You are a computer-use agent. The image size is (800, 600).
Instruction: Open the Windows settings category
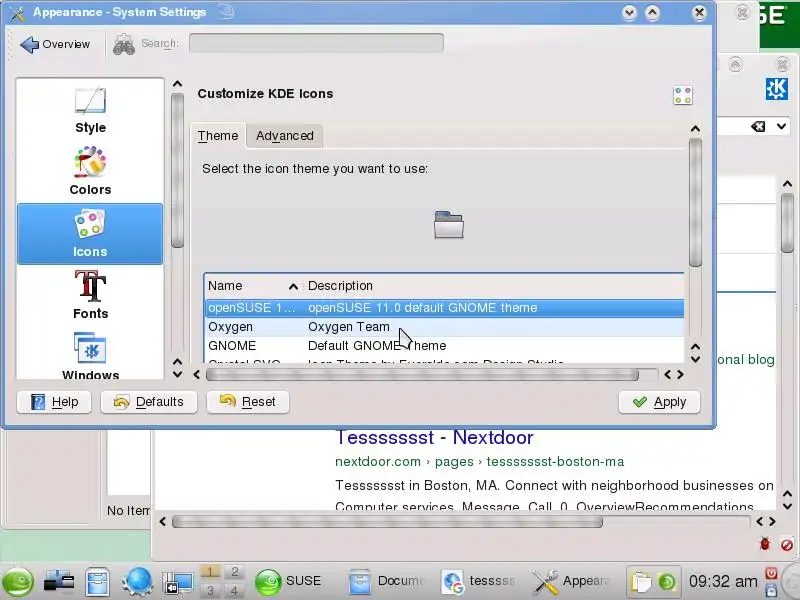(x=90, y=356)
